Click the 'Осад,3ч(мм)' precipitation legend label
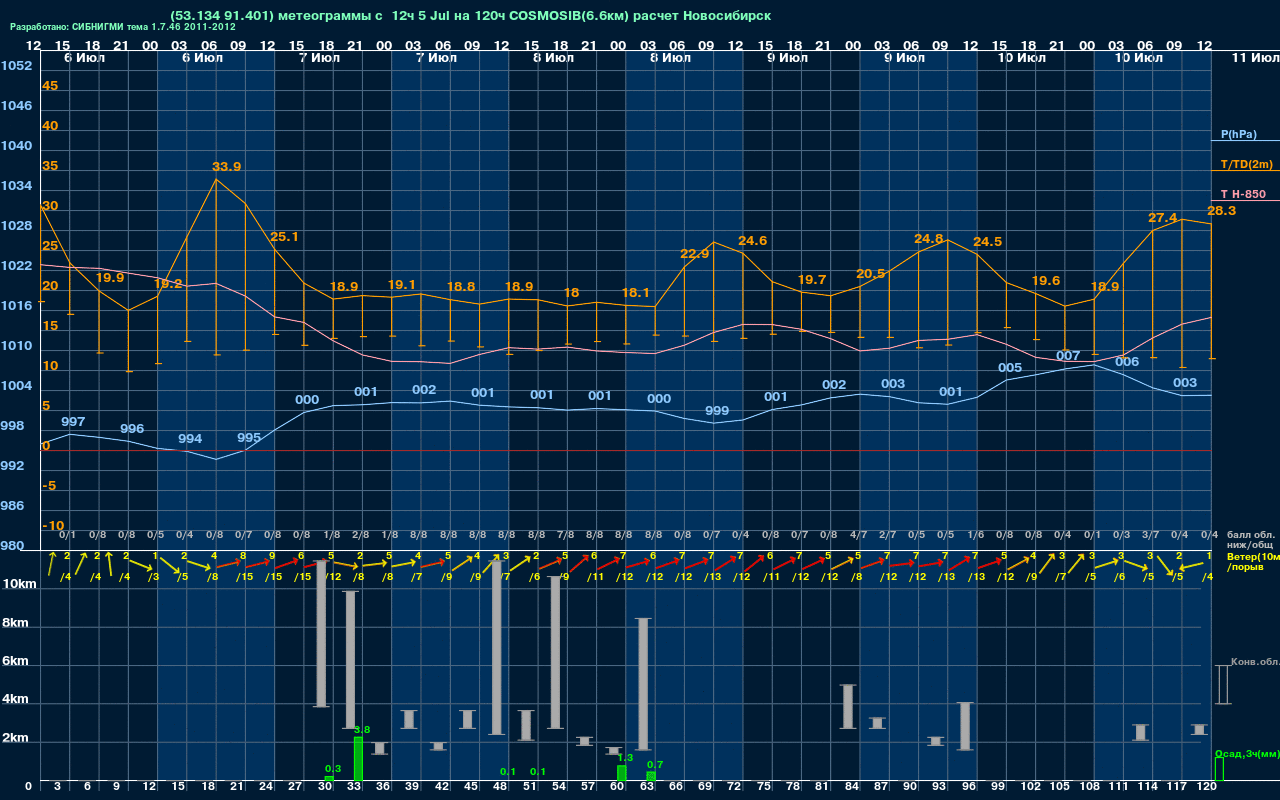This screenshot has height=800, width=1280. pos(1247,753)
